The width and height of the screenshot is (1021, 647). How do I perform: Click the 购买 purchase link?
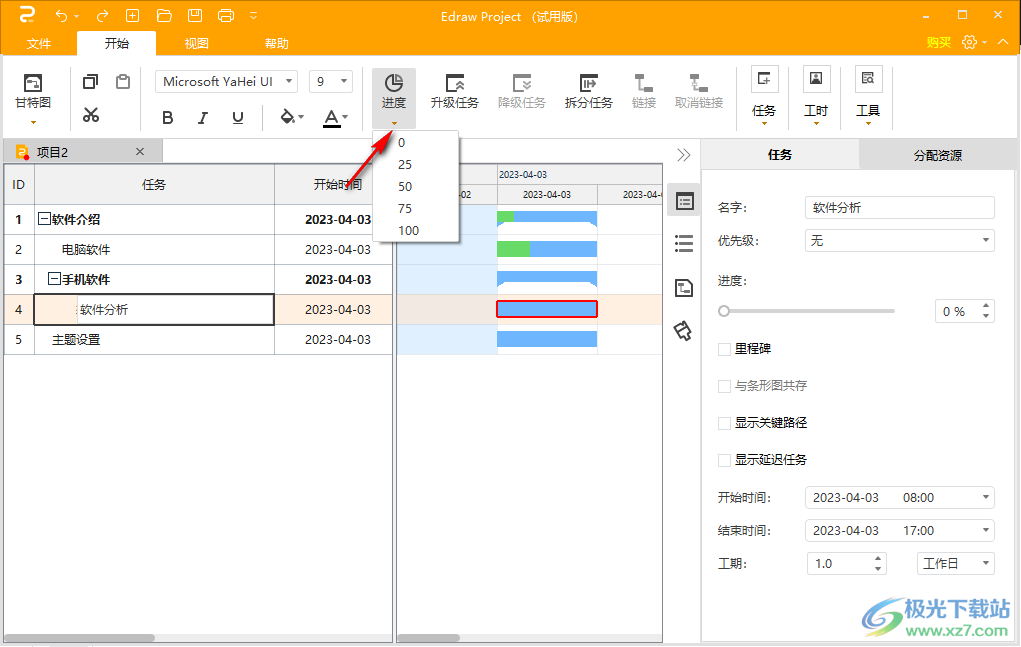pos(938,42)
